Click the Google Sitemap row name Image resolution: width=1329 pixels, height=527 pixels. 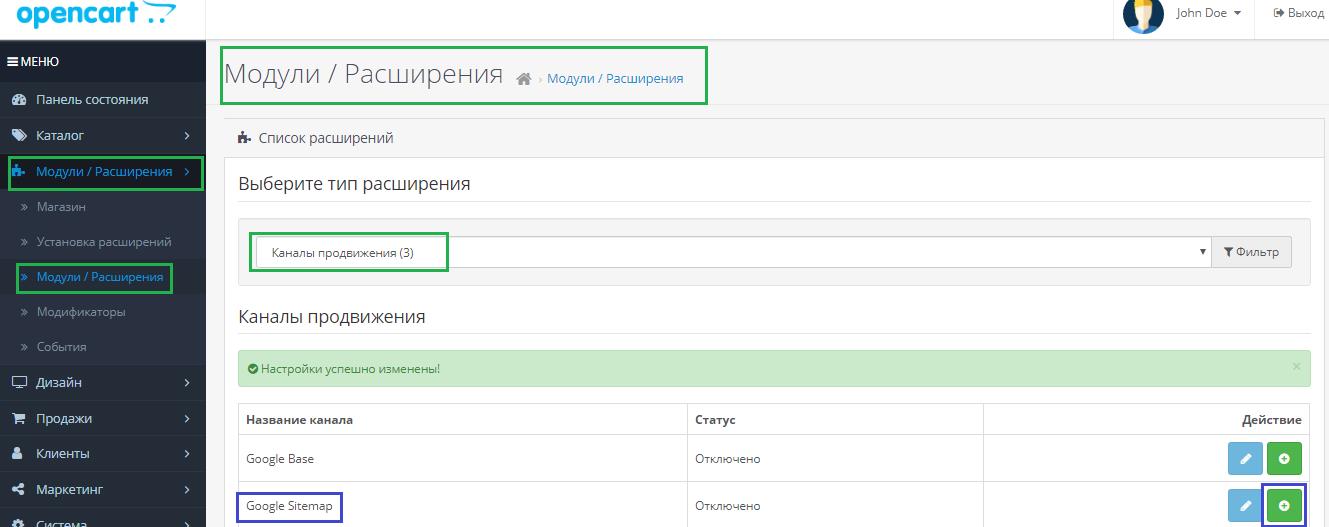290,506
